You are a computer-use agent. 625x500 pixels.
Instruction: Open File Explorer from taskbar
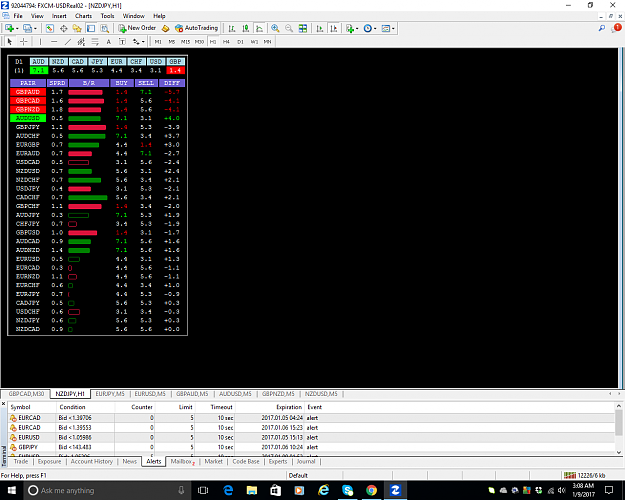tap(252, 490)
